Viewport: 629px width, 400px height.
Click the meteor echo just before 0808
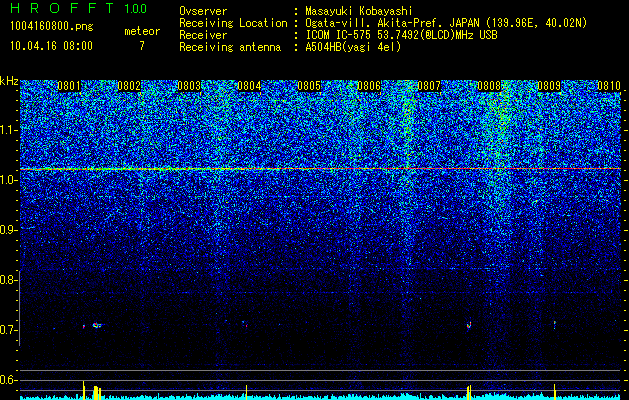(x=469, y=325)
